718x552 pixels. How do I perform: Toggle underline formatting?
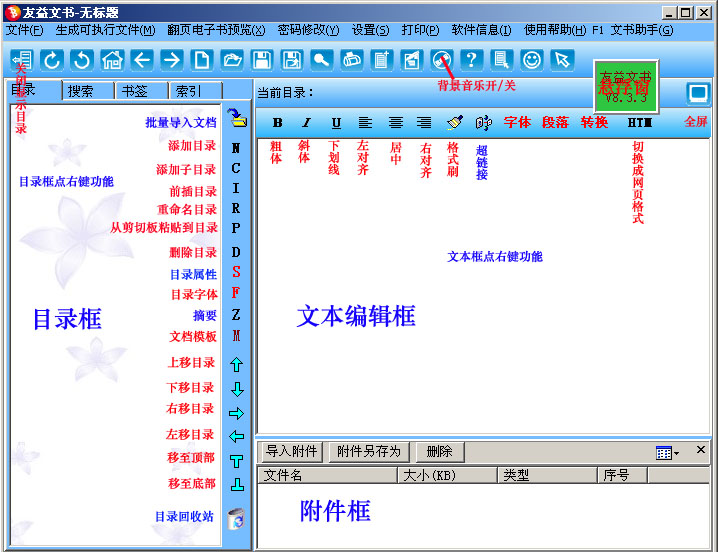336,123
